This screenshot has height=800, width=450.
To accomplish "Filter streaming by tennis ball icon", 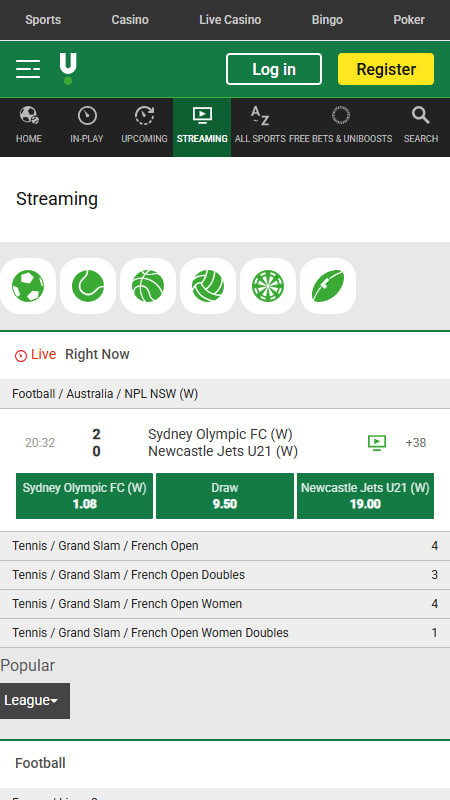I will coord(88,286).
